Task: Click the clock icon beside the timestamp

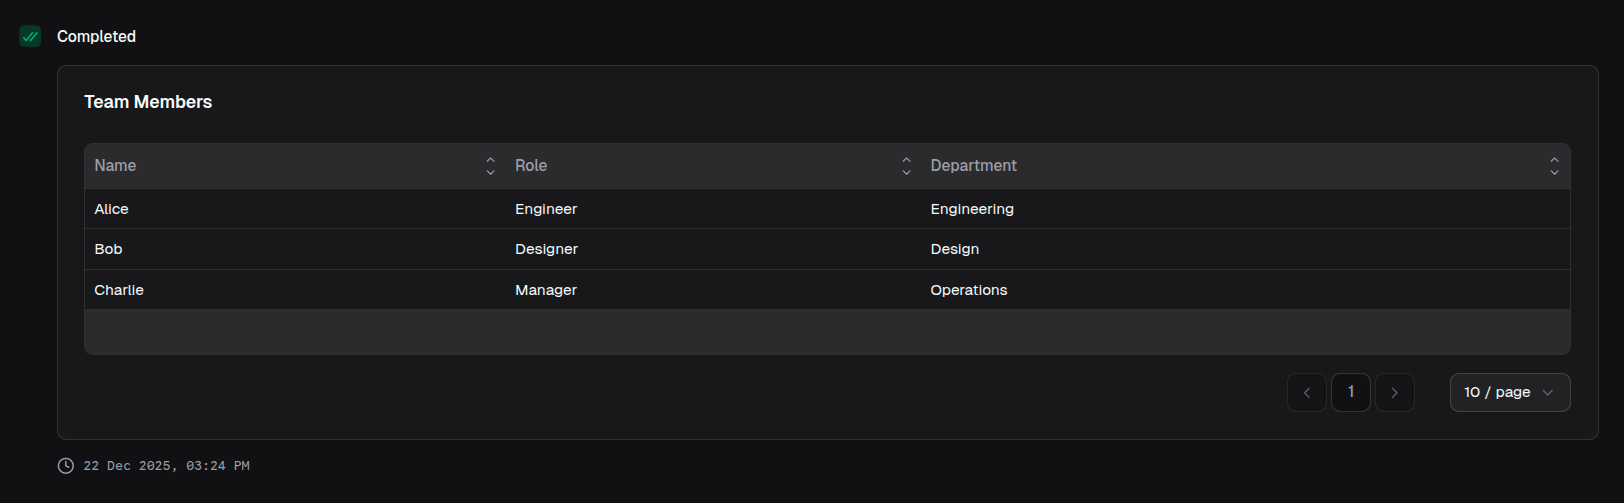Action: [66, 466]
